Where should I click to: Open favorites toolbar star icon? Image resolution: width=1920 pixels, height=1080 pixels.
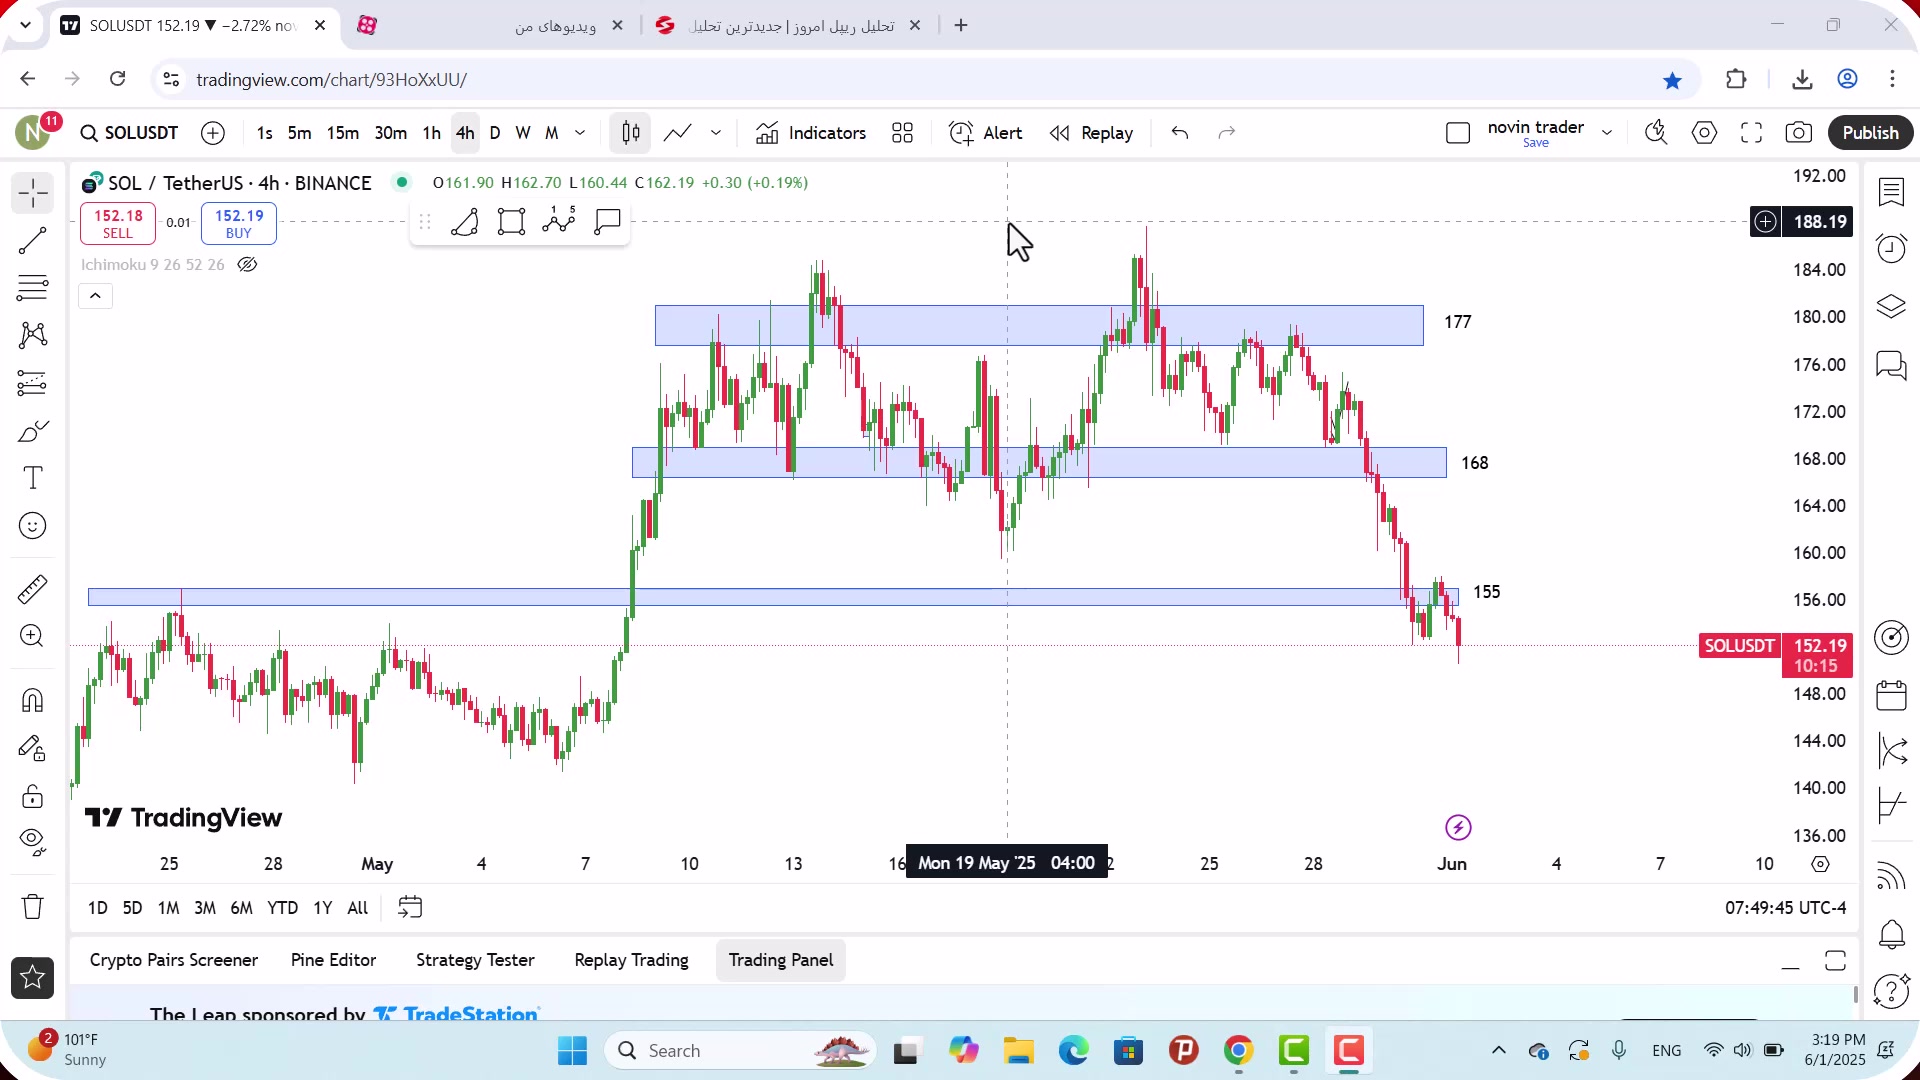[33, 978]
